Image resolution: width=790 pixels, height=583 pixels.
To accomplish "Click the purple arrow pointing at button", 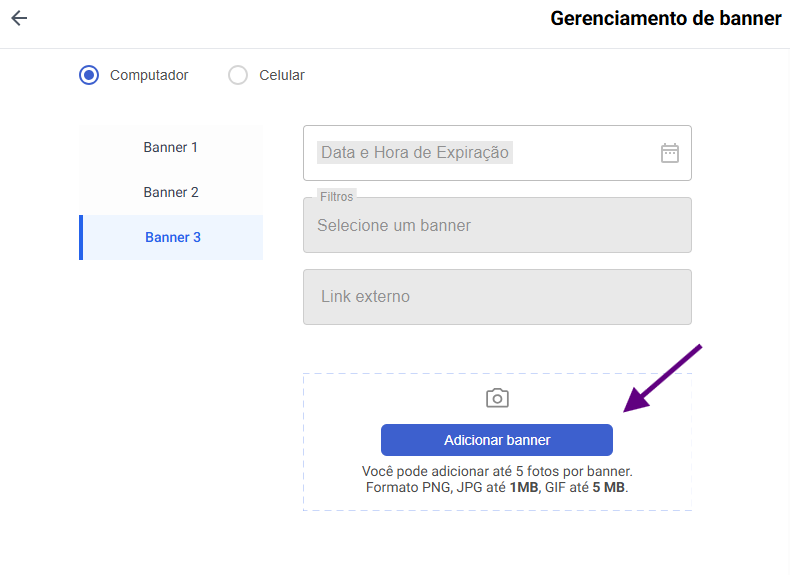I will 663,378.
